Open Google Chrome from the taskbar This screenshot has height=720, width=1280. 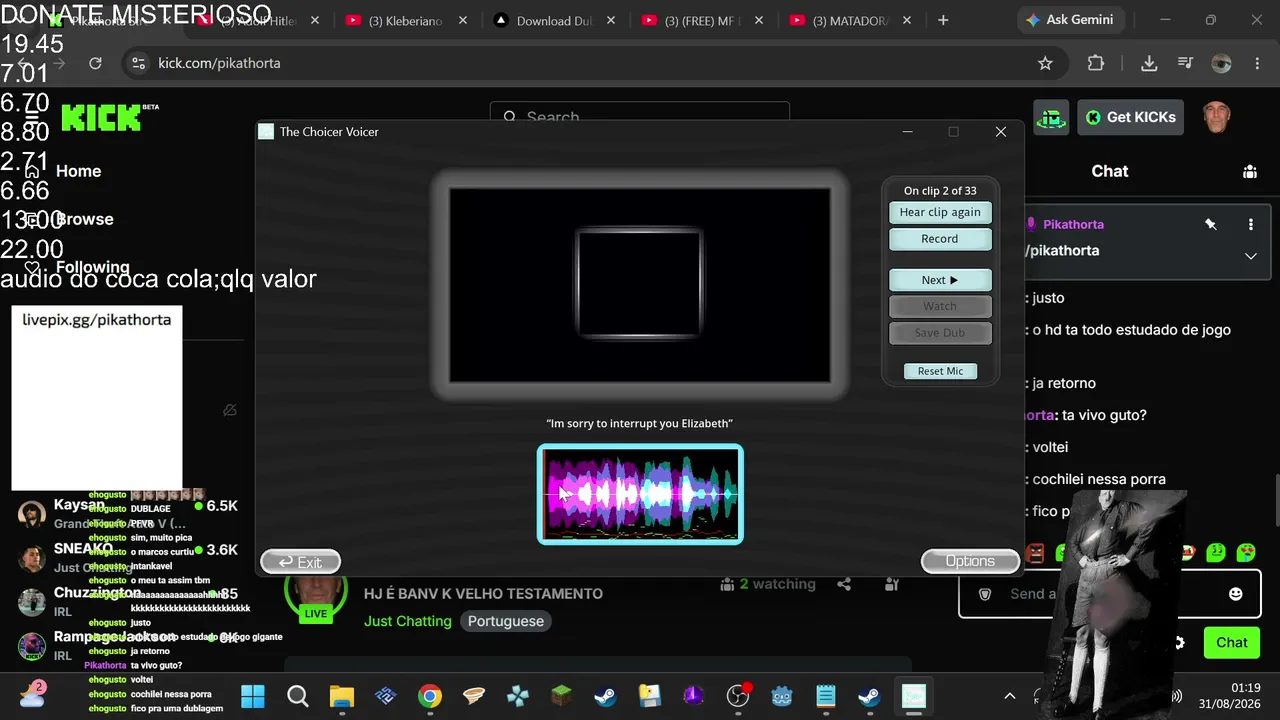[430, 696]
